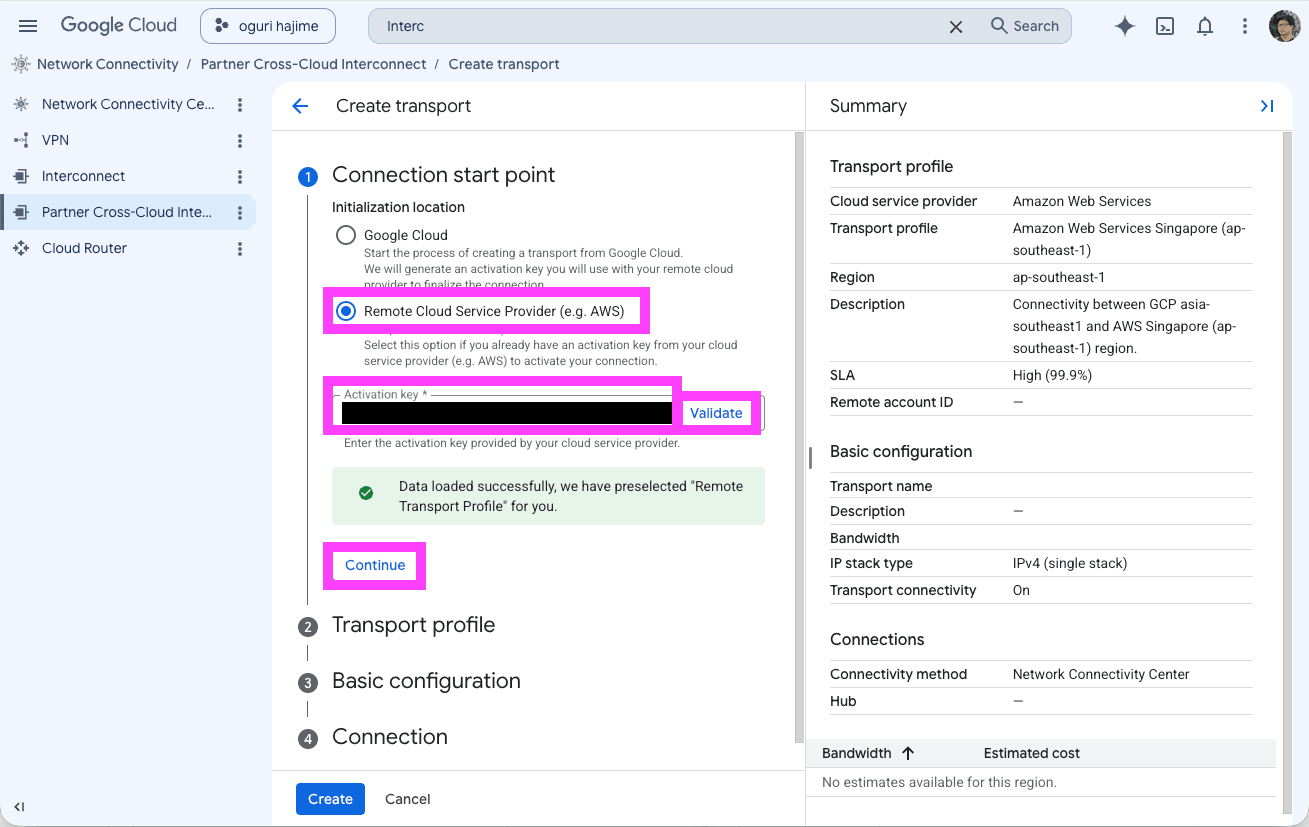The image size is (1309, 827).
Task: Open the oguri hajime project selector
Action: click(x=268, y=26)
